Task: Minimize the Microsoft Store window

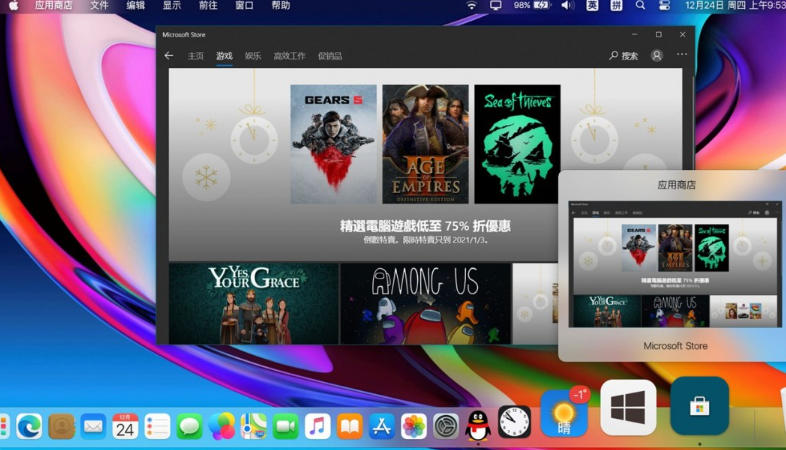Action: point(635,35)
